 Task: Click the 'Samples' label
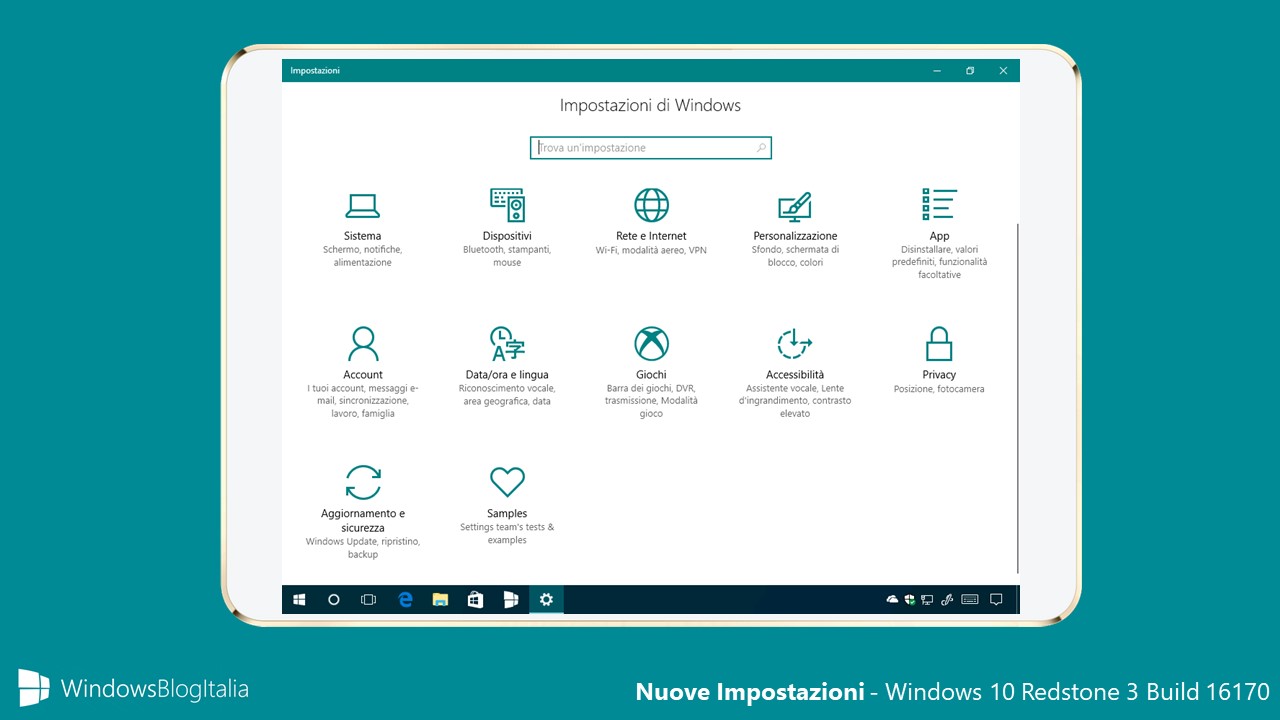[507, 513]
